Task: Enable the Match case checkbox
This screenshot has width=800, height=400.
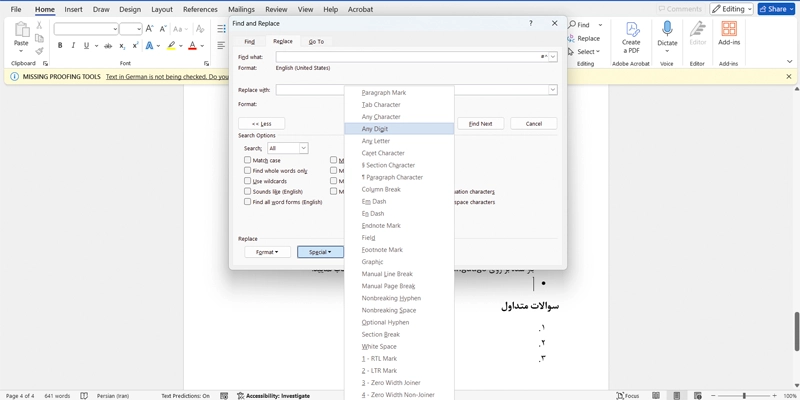Action: (247, 160)
